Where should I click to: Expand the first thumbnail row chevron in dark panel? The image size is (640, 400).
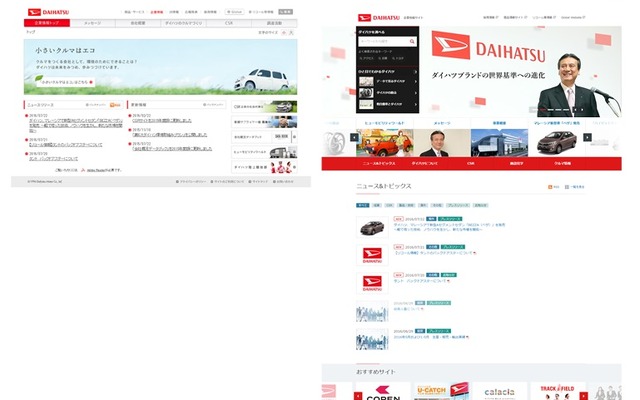tap(416, 81)
